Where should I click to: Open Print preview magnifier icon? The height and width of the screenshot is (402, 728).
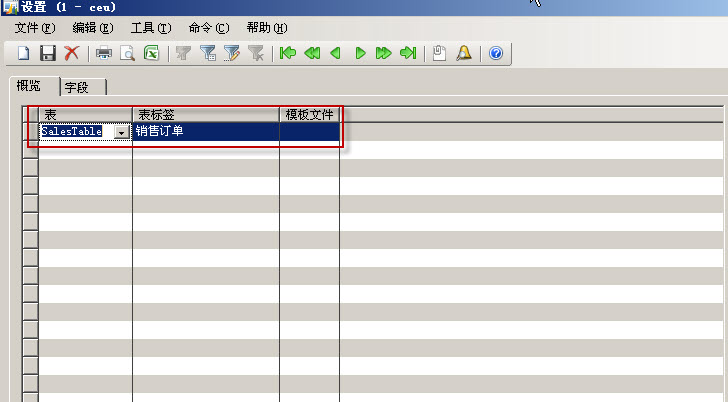click(x=127, y=53)
